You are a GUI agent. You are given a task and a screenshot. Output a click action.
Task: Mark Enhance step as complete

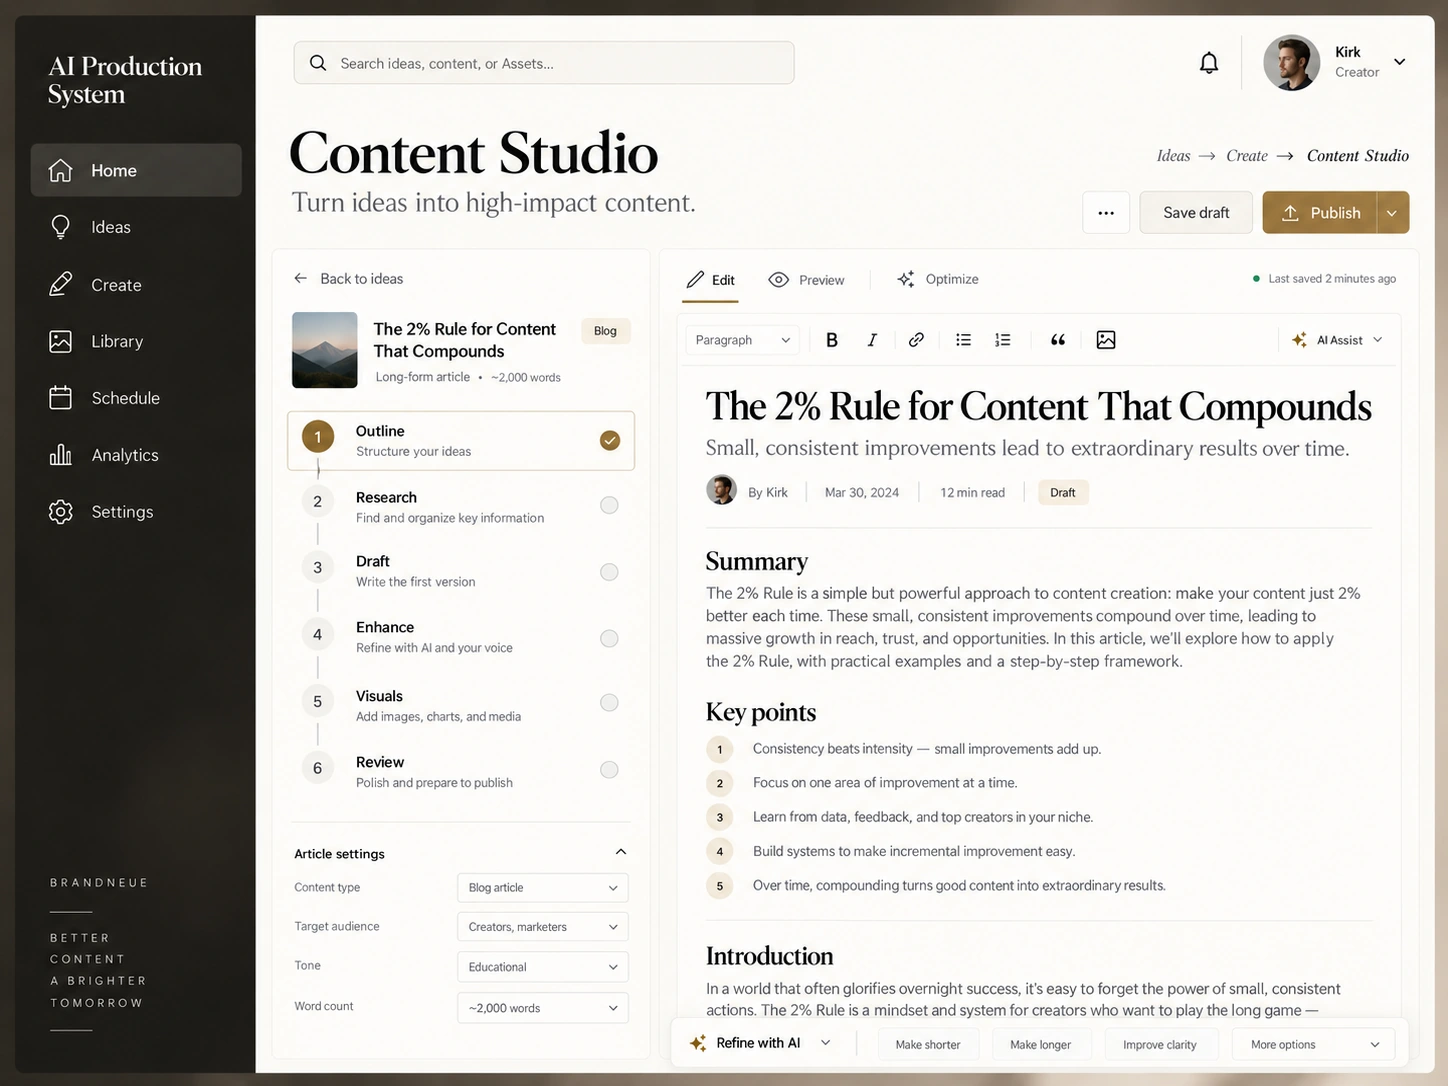[609, 638]
